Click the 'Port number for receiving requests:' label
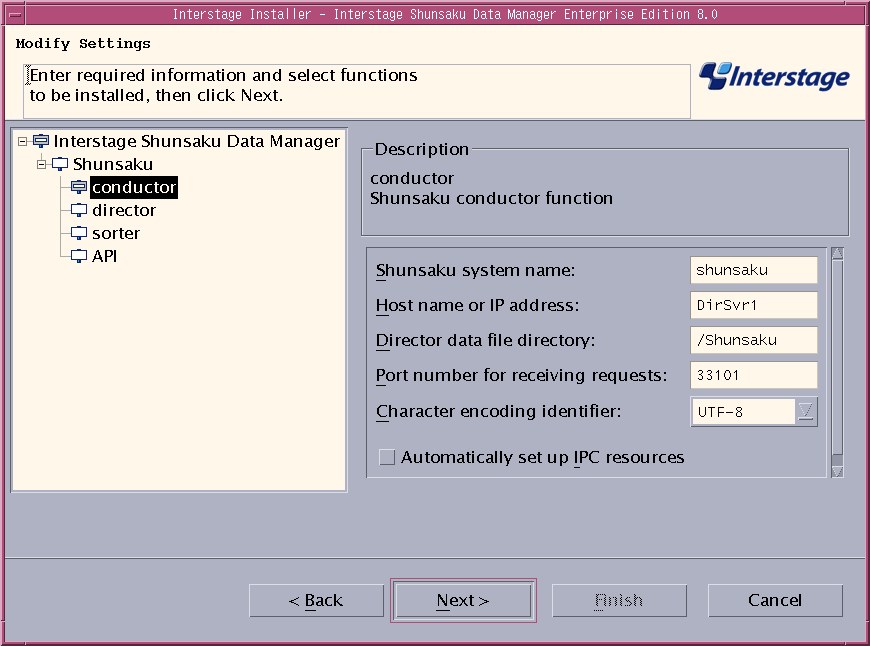 click(522, 375)
